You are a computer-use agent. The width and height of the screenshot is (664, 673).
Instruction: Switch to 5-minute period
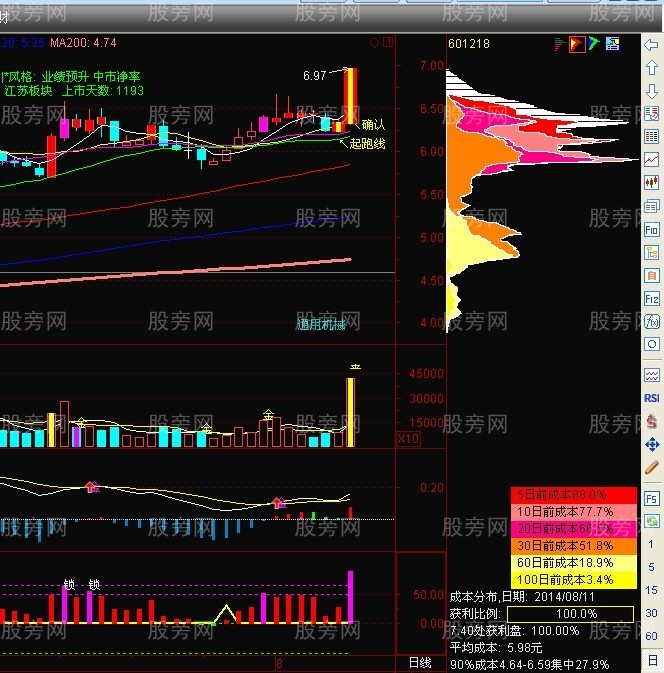pyautogui.click(x=651, y=567)
